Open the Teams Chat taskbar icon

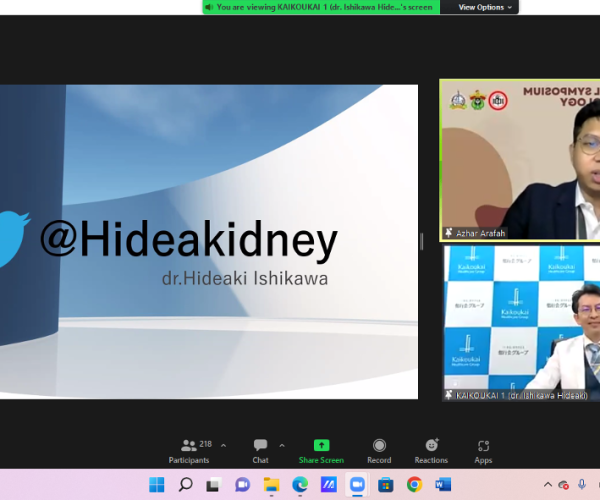[x=243, y=485]
